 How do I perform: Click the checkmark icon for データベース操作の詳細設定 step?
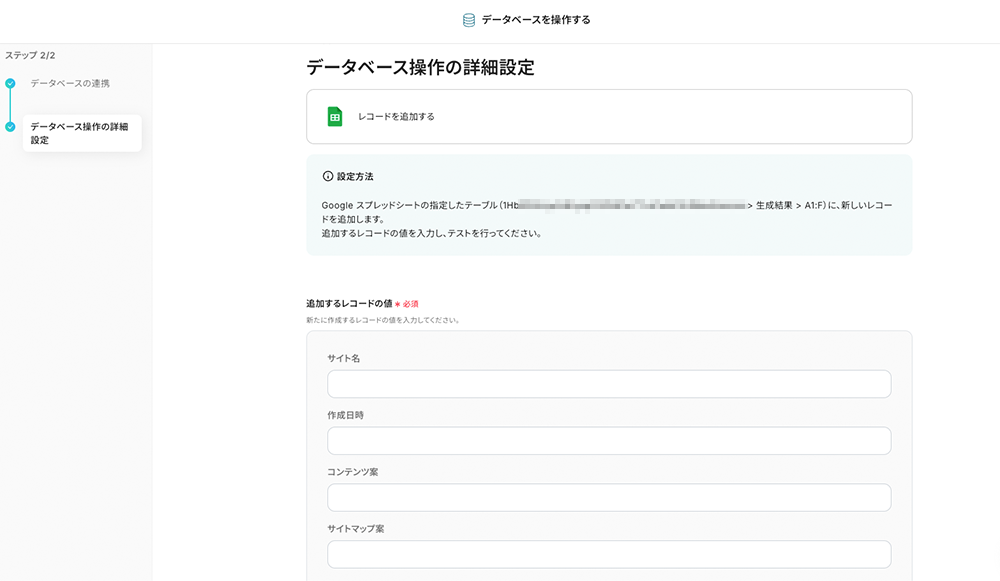pyautogui.click(x=10, y=127)
